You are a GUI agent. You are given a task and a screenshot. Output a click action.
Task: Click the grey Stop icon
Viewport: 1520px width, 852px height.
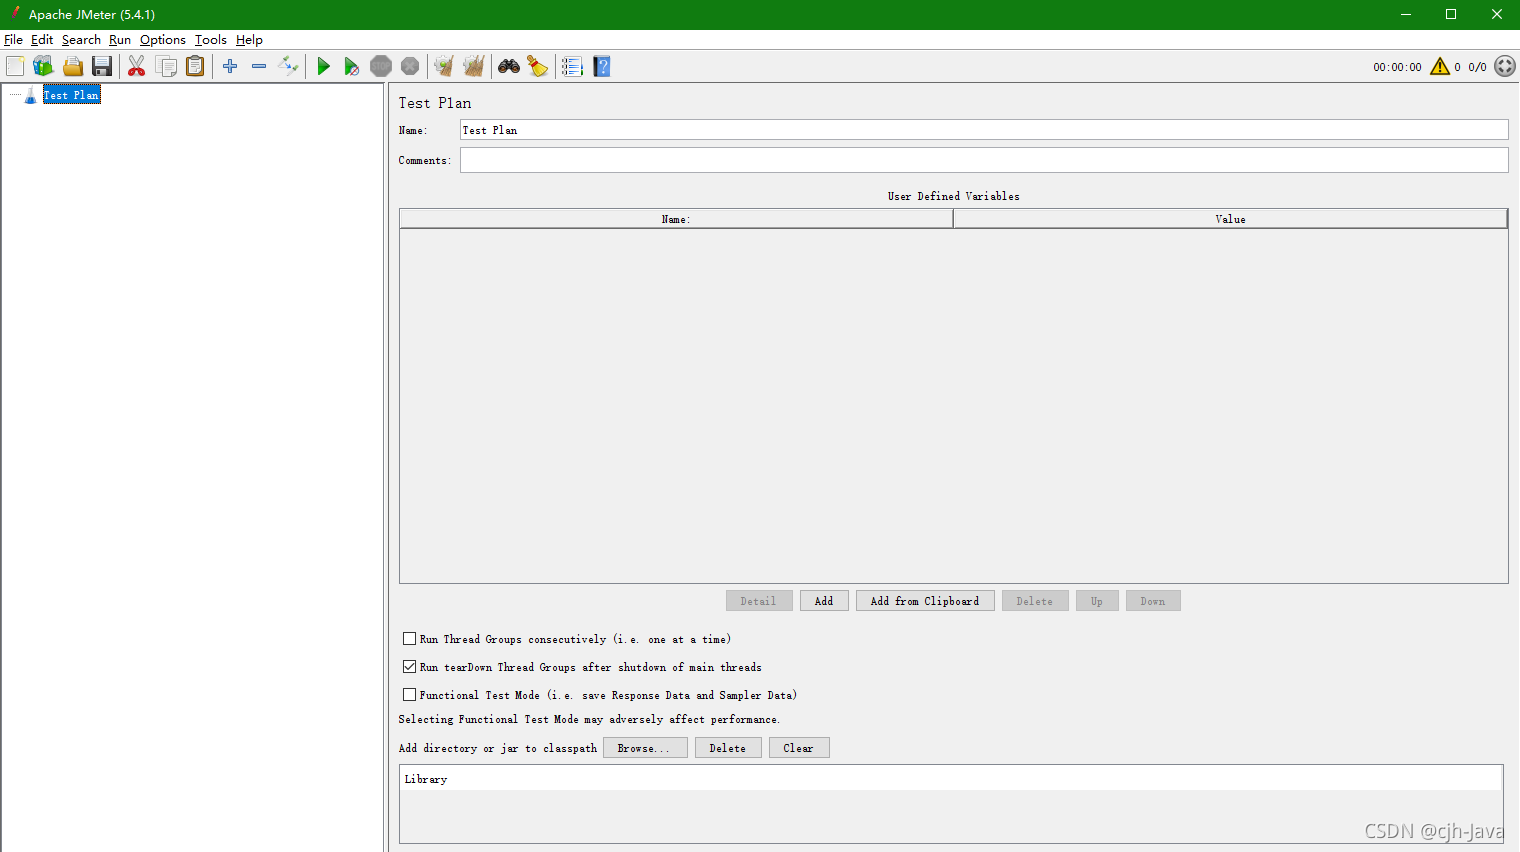[x=381, y=66]
